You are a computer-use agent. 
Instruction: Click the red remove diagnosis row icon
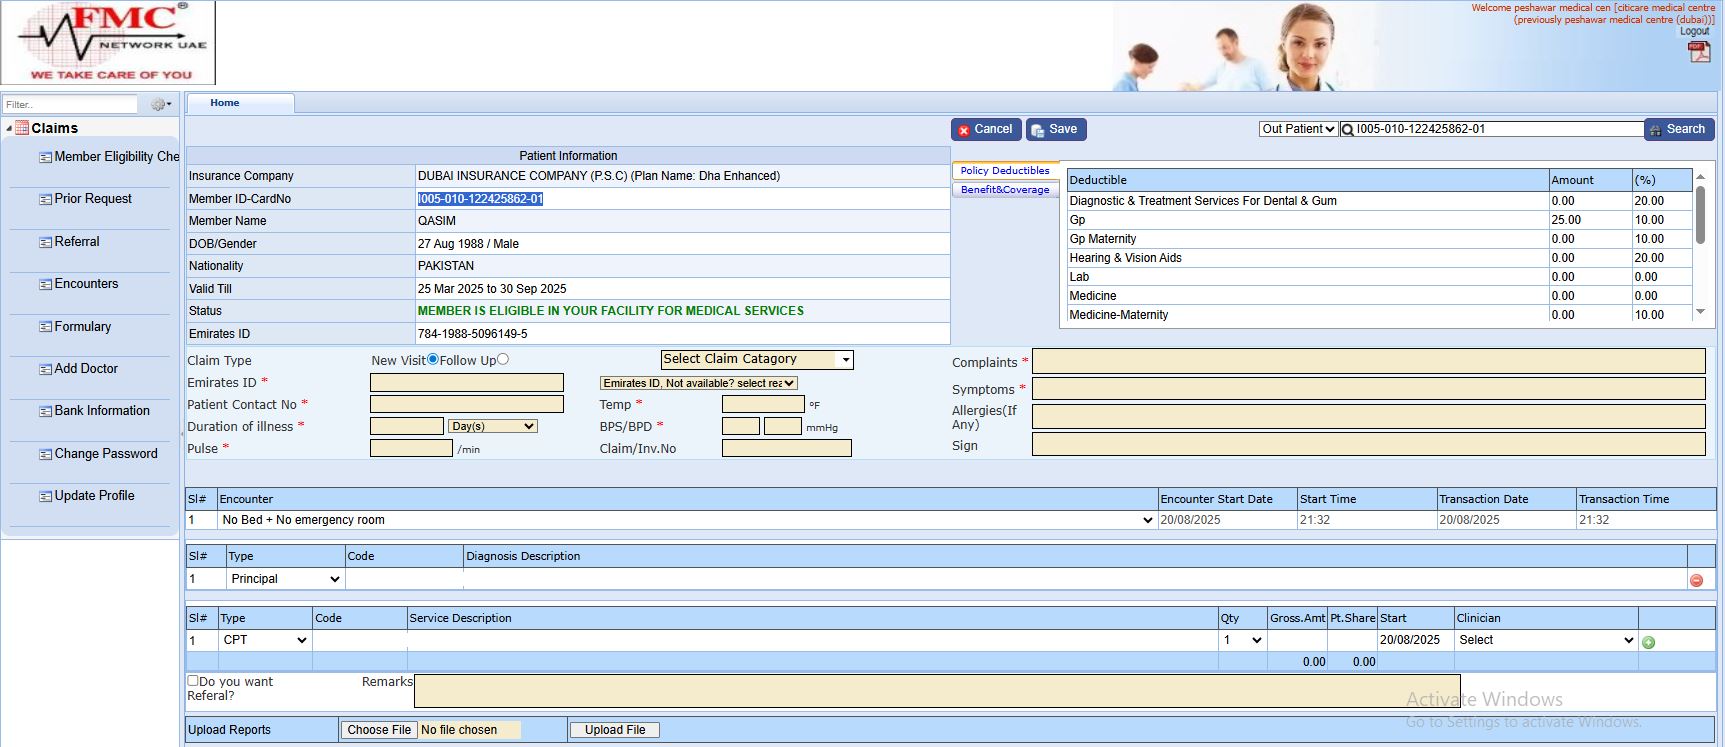pos(1696,580)
